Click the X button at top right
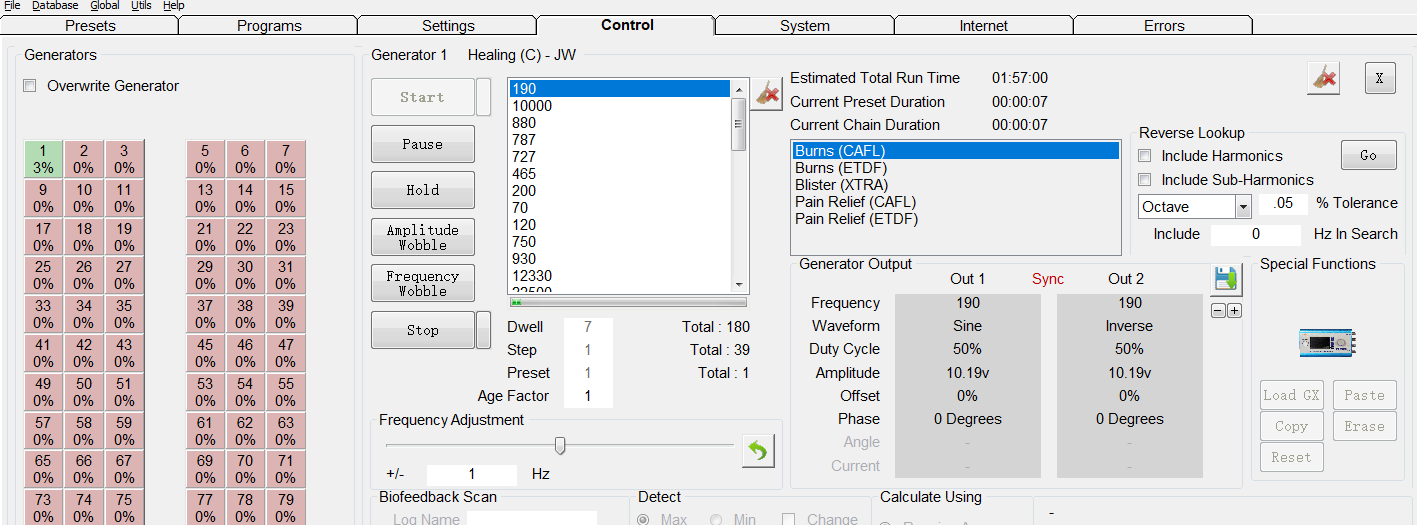1417x525 pixels. pos(1380,79)
